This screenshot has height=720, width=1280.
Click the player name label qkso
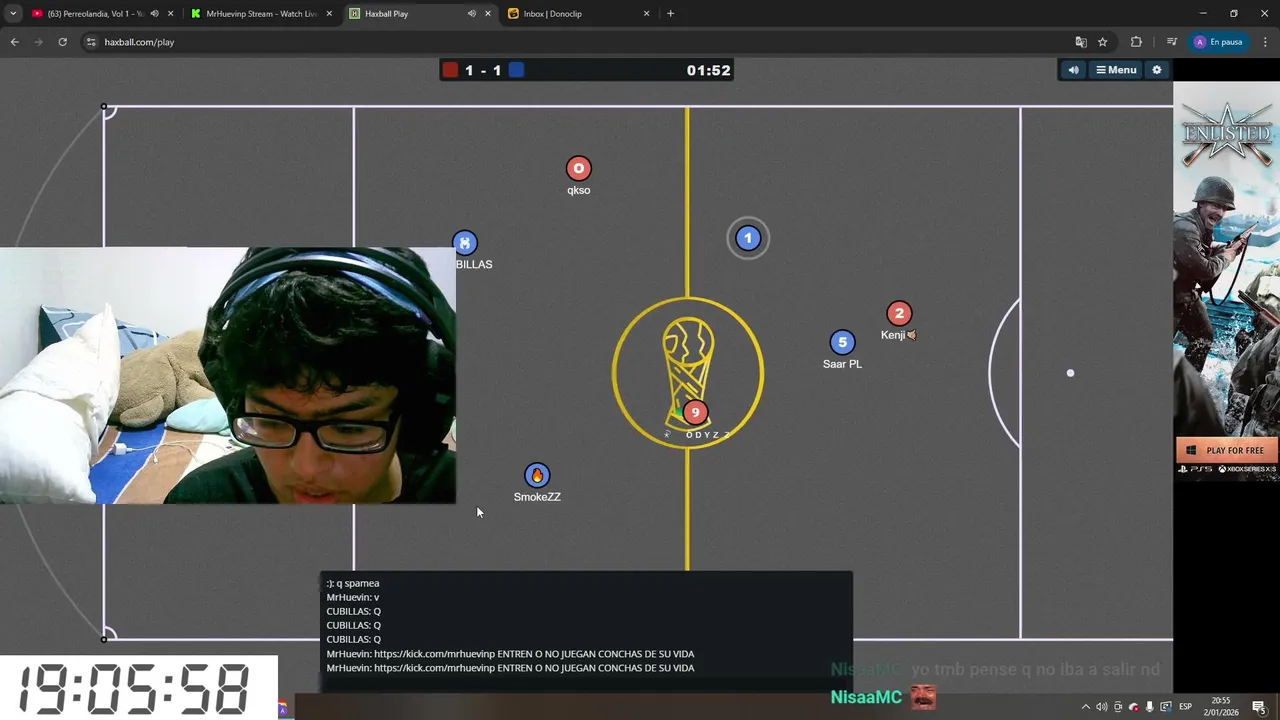(578, 190)
